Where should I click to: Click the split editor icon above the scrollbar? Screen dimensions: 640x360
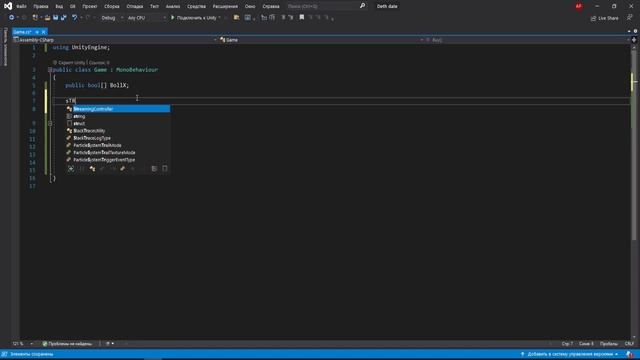[634, 40]
